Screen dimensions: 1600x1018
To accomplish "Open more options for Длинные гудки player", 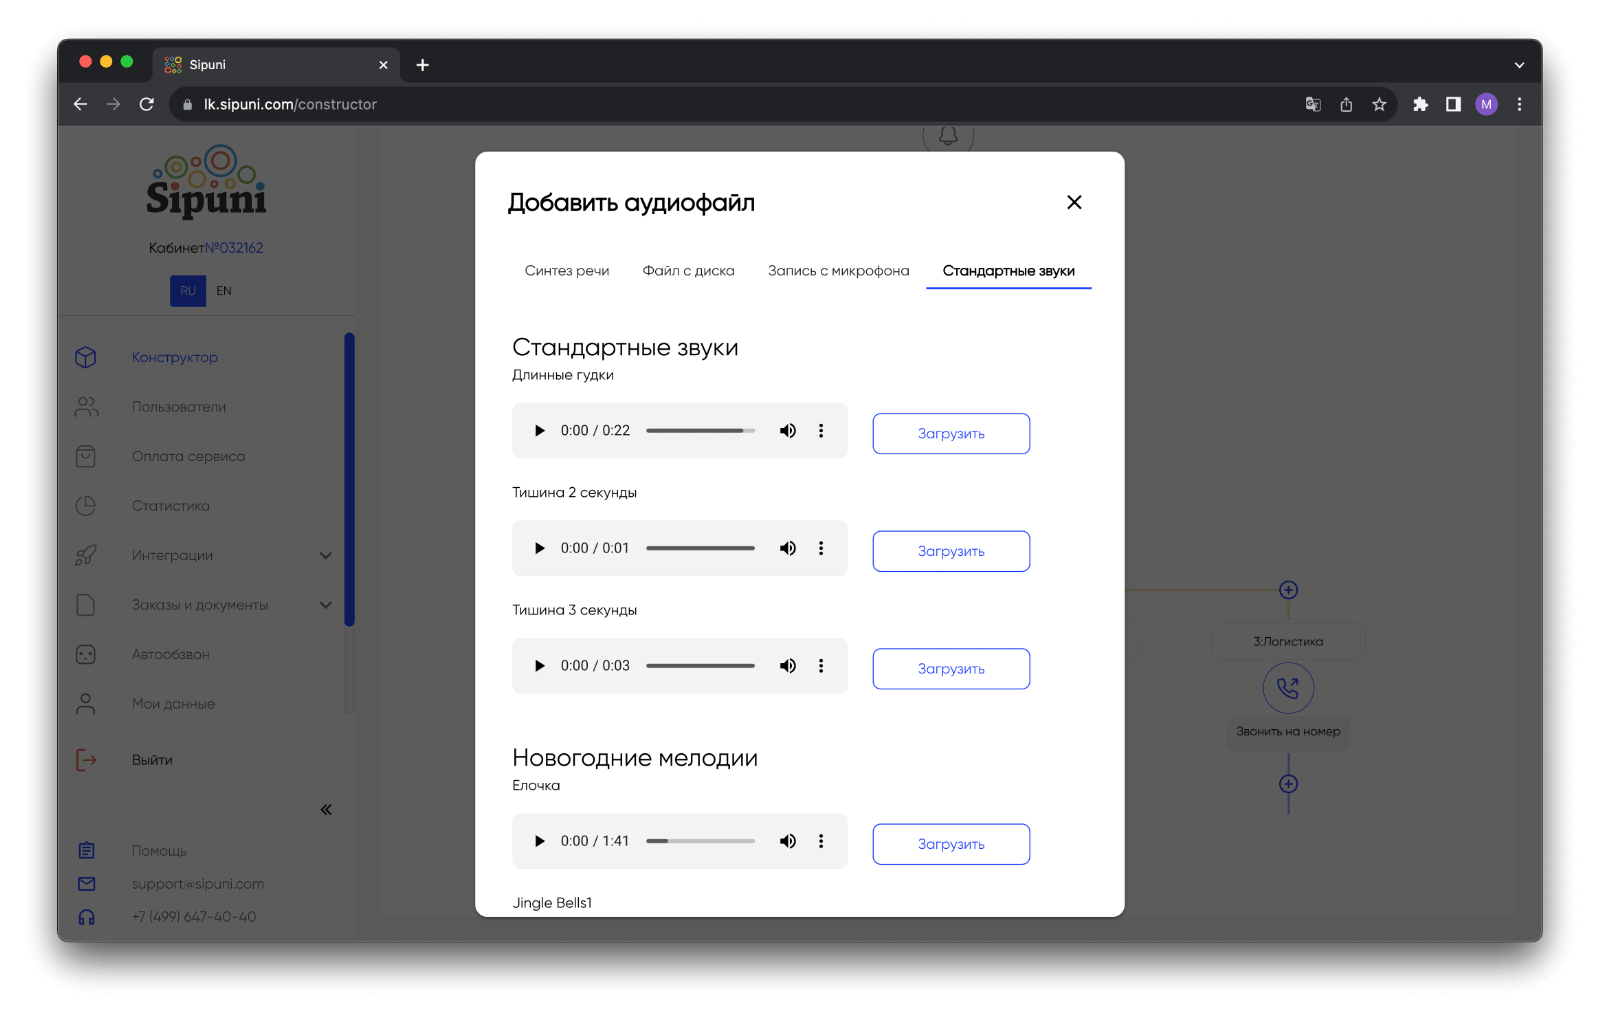I will tap(821, 431).
